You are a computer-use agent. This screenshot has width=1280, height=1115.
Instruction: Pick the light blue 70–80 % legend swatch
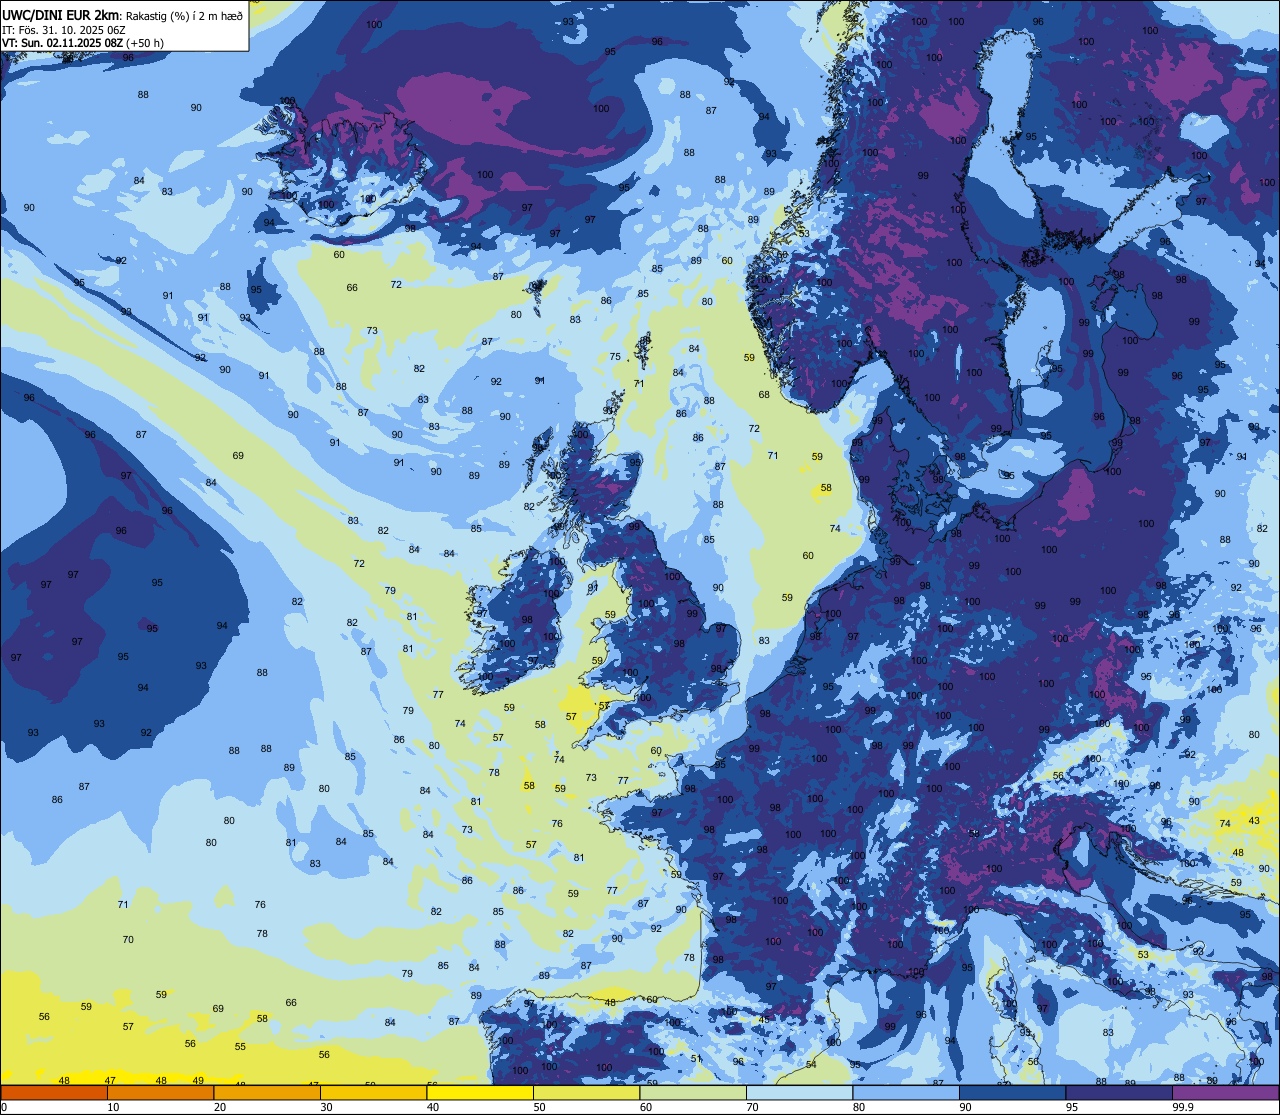pos(799,1093)
